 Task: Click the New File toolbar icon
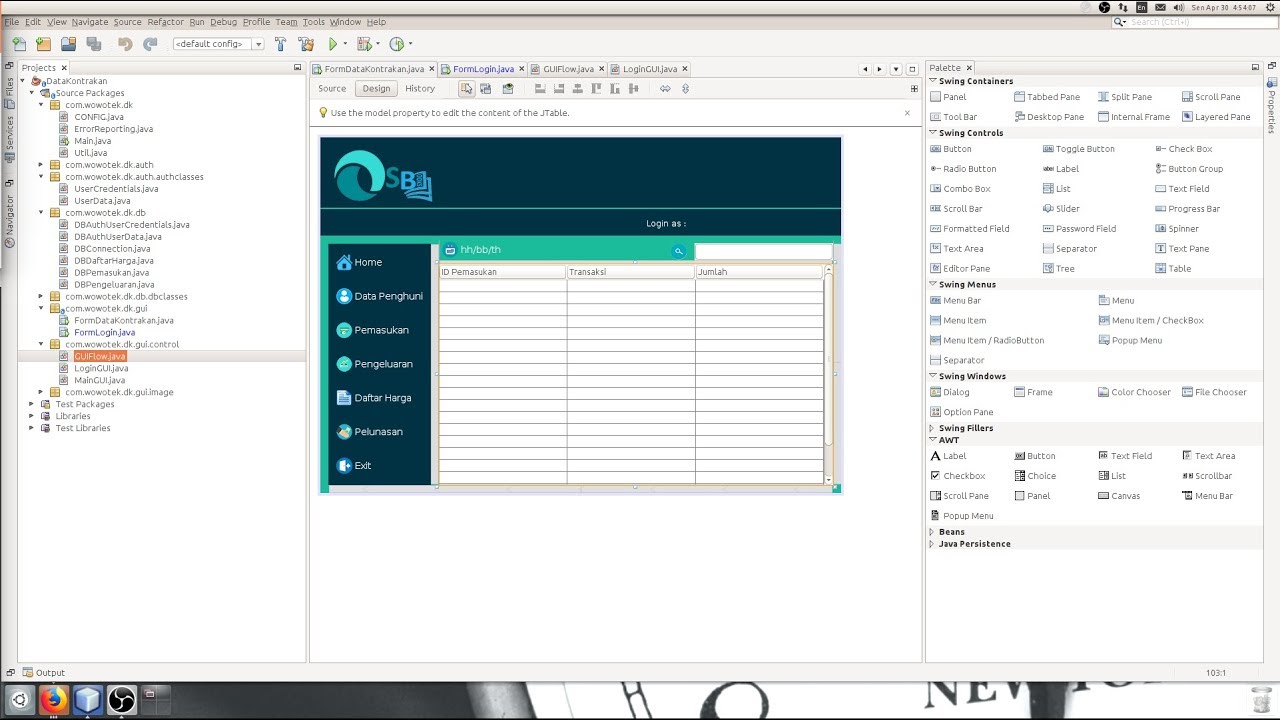tap(19, 44)
